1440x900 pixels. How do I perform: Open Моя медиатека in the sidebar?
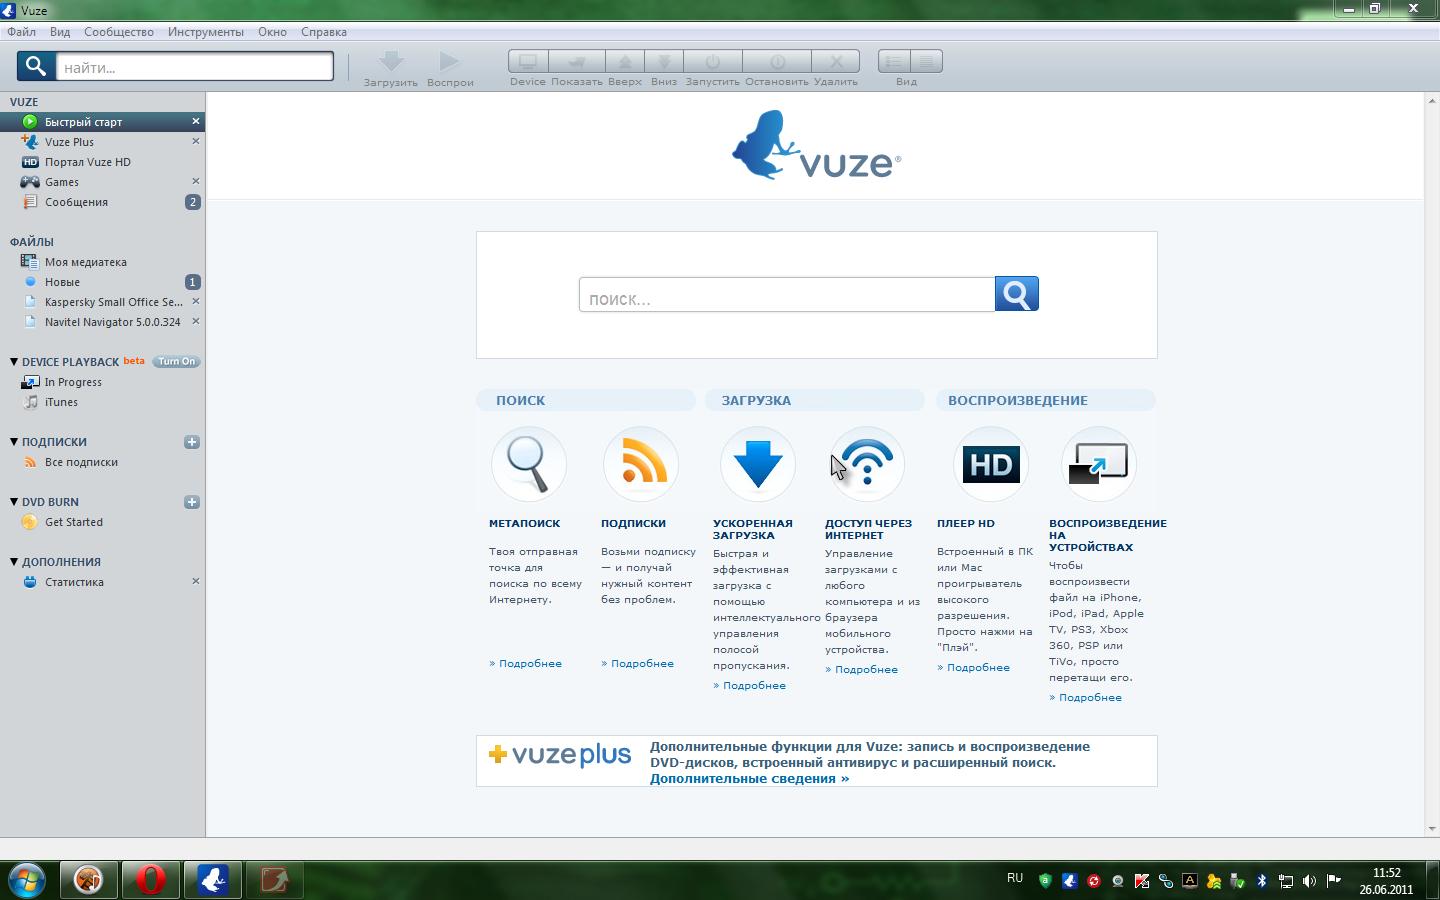click(x=86, y=262)
